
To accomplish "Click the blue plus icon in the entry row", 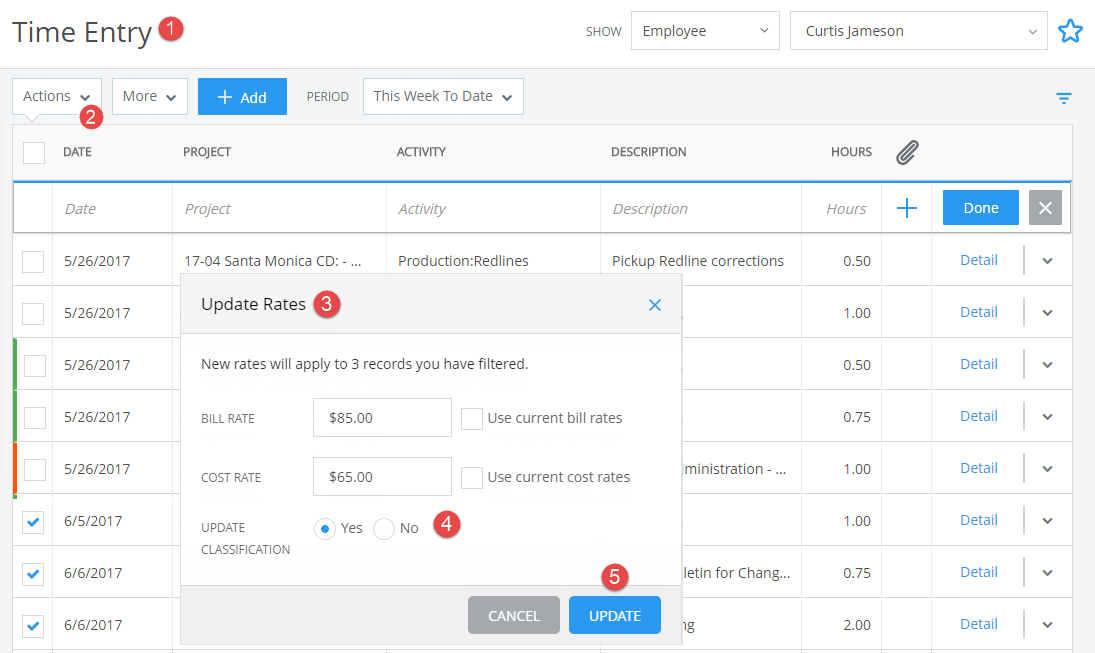I will [x=906, y=208].
